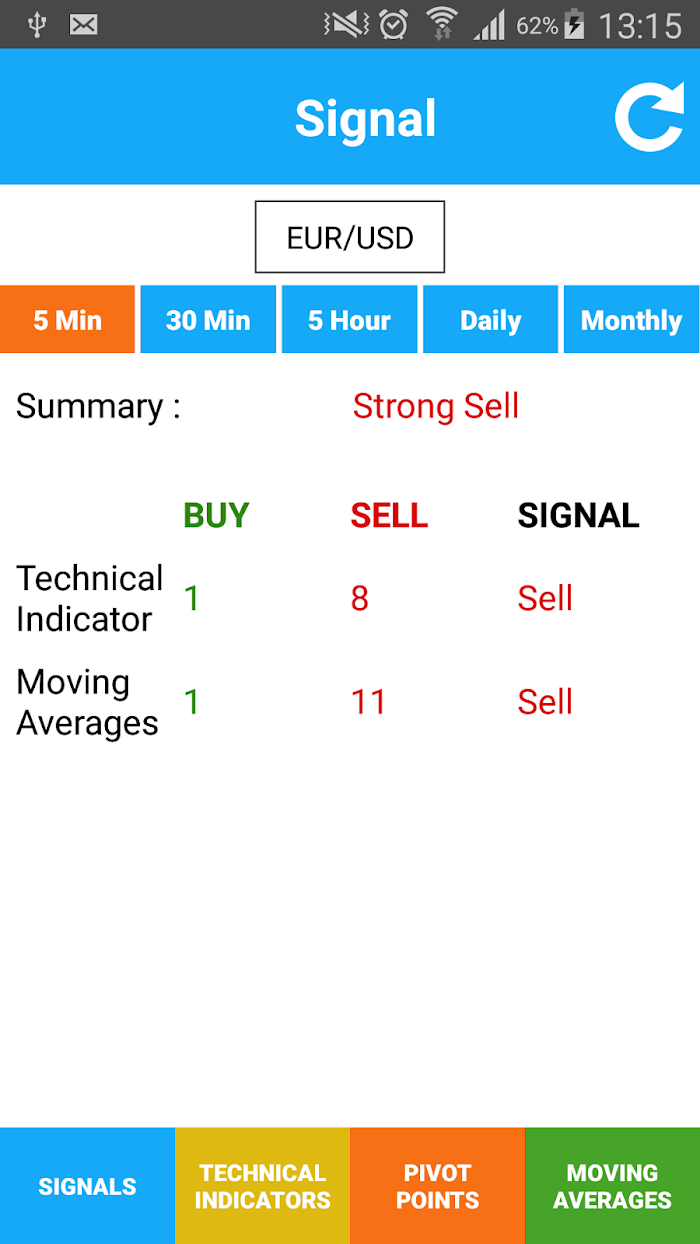Screen dimensions: 700x1244
Task: Tap the Technical Indicator row Sell signal
Action: pyautogui.click(x=545, y=598)
